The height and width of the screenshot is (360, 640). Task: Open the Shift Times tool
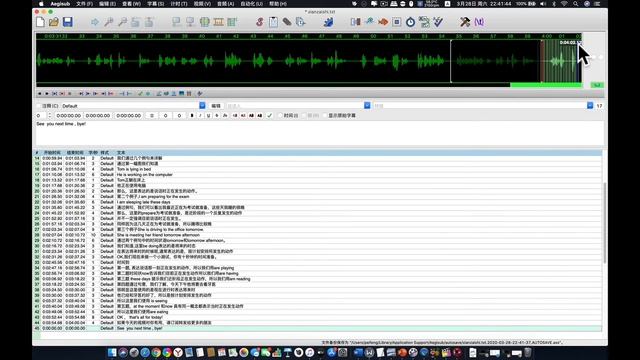(x=356, y=22)
